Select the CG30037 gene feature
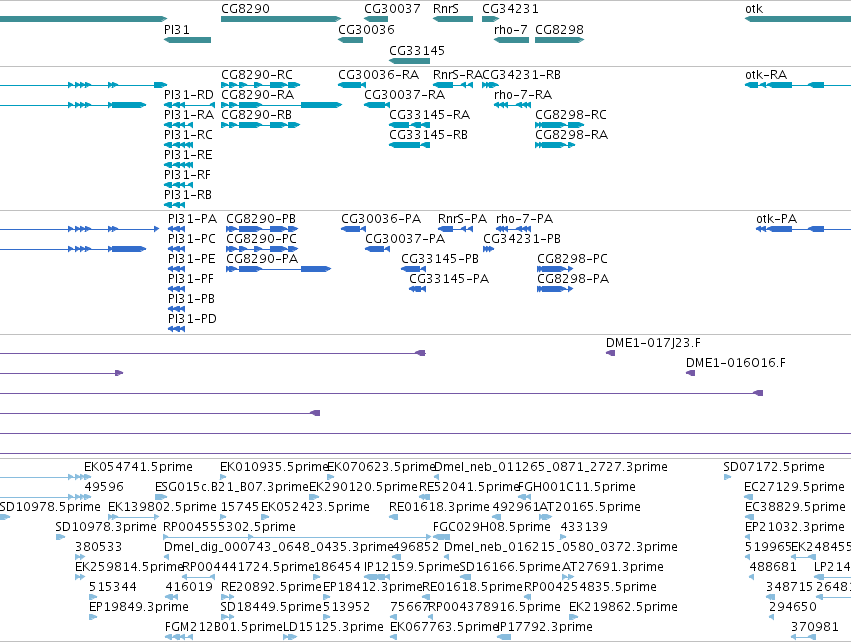The height and width of the screenshot is (642, 851). 376,19
